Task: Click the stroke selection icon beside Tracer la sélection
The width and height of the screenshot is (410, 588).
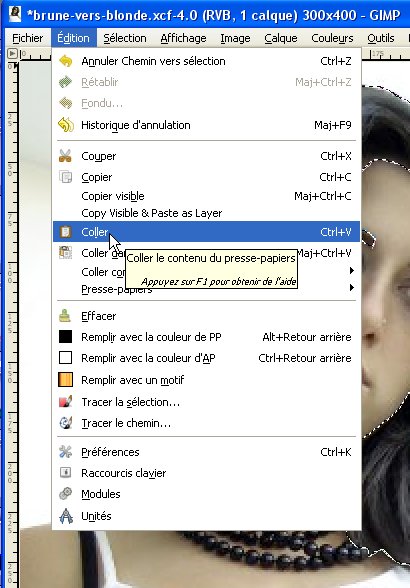Action: pyautogui.click(x=66, y=402)
